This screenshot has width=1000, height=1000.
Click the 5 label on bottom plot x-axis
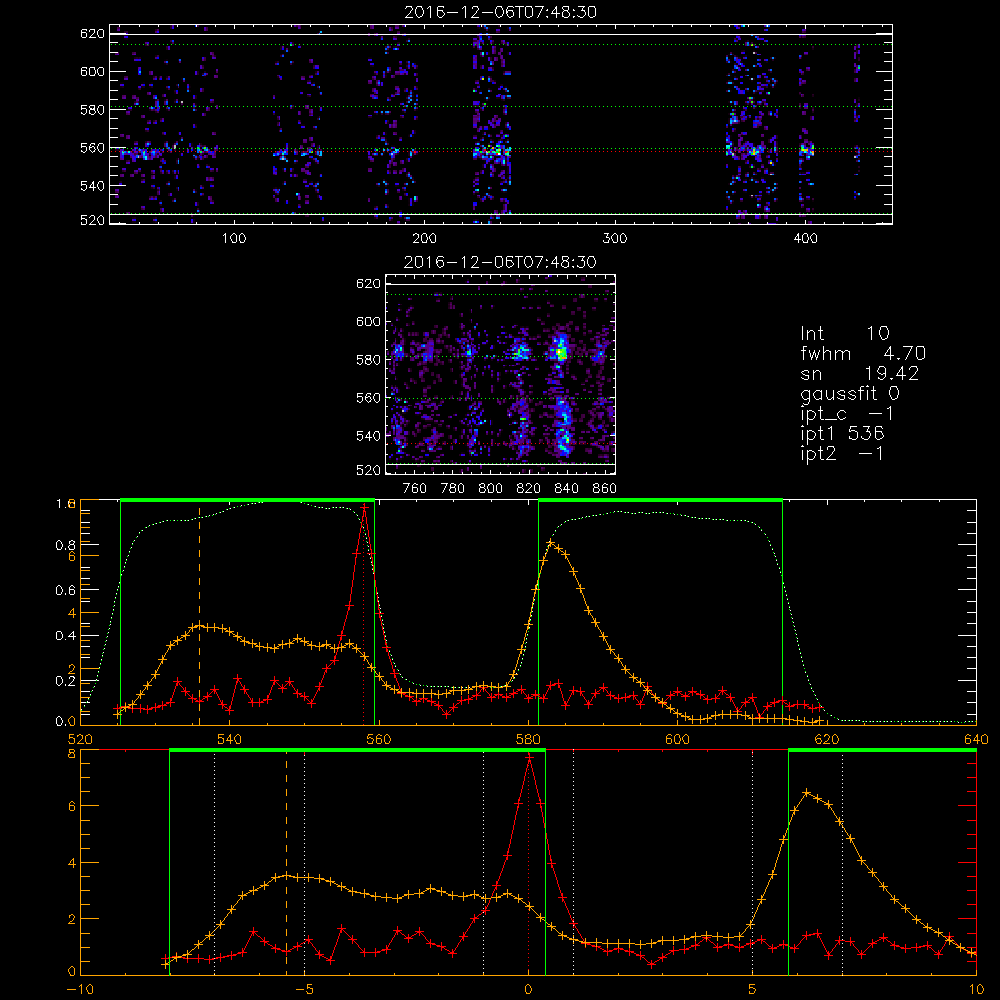[x=753, y=989]
